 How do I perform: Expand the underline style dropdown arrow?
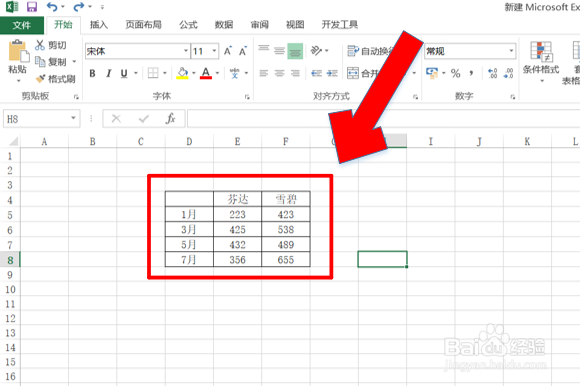pyautogui.click(x=136, y=73)
